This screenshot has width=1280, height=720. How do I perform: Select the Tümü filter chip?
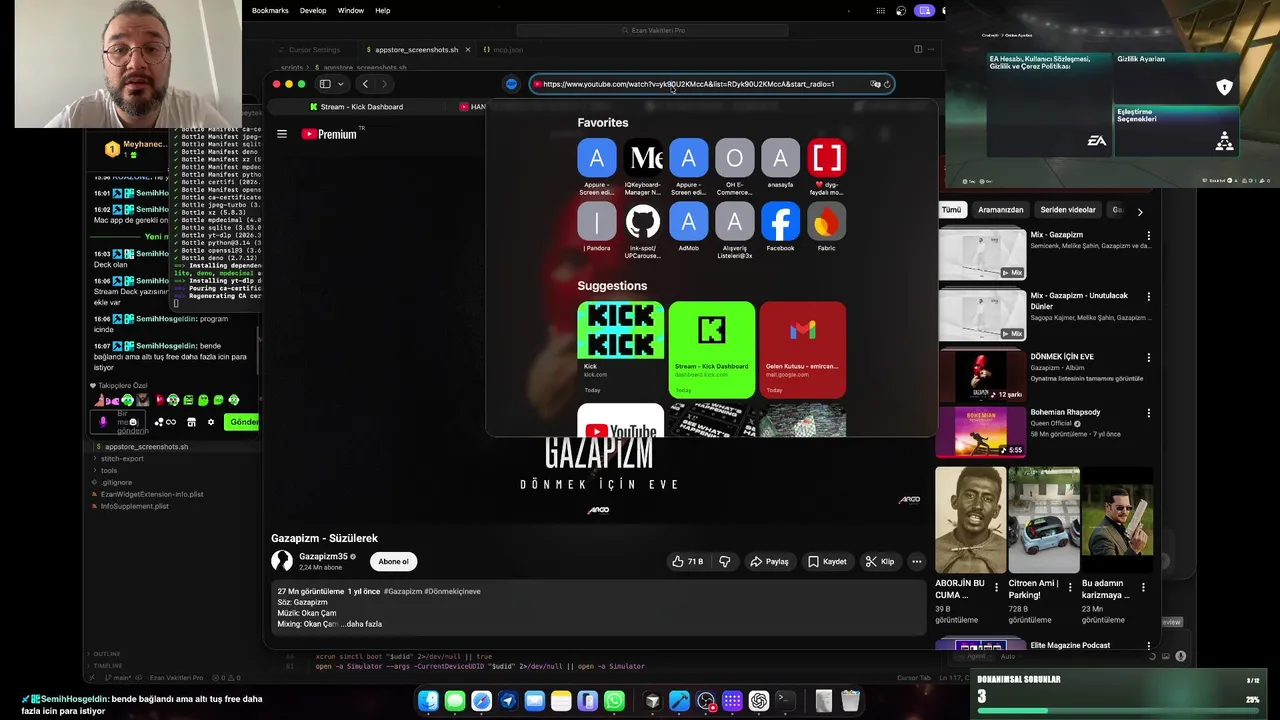click(951, 210)
